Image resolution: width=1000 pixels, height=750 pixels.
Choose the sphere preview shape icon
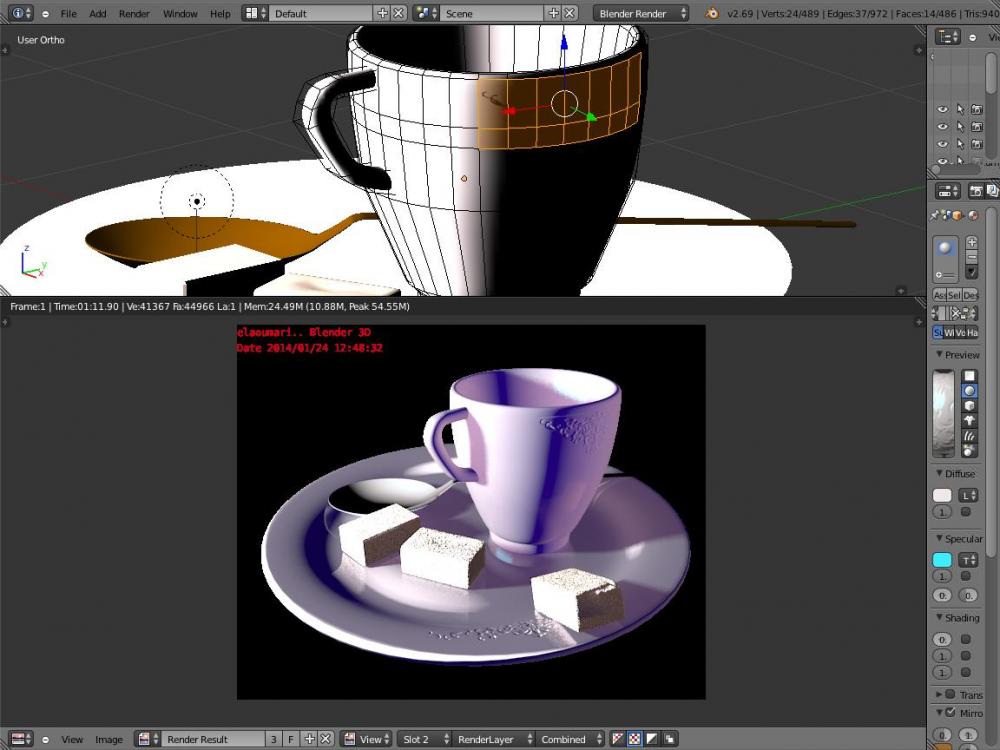(x=969, y=391)
